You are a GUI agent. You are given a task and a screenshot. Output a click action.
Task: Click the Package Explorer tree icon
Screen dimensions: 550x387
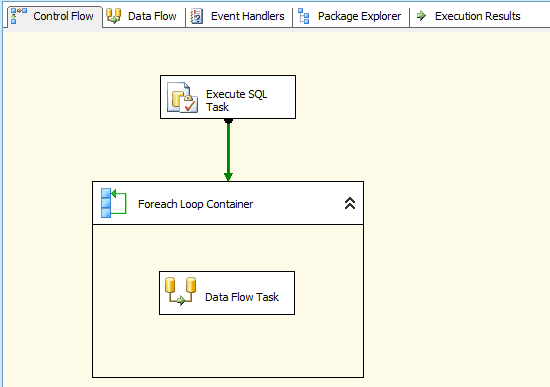click(303, 16)
